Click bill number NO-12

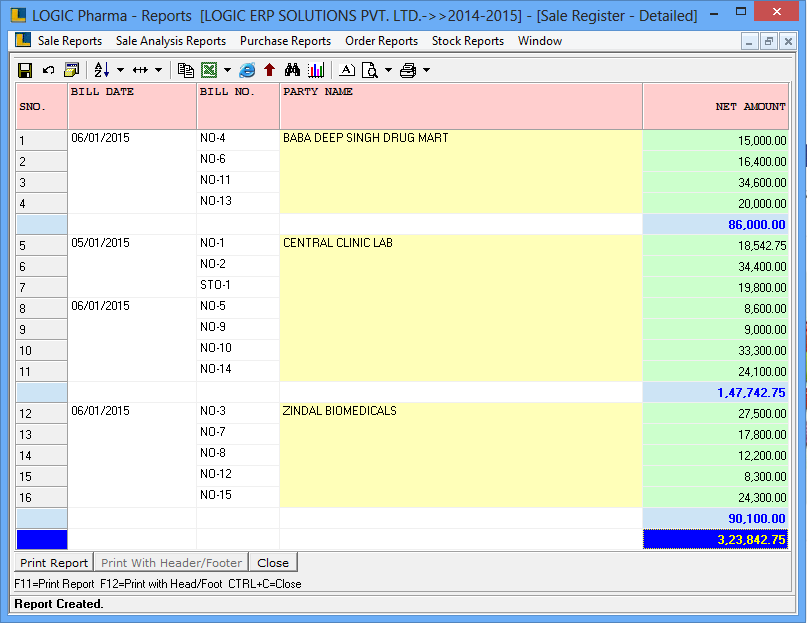[216, 474]
